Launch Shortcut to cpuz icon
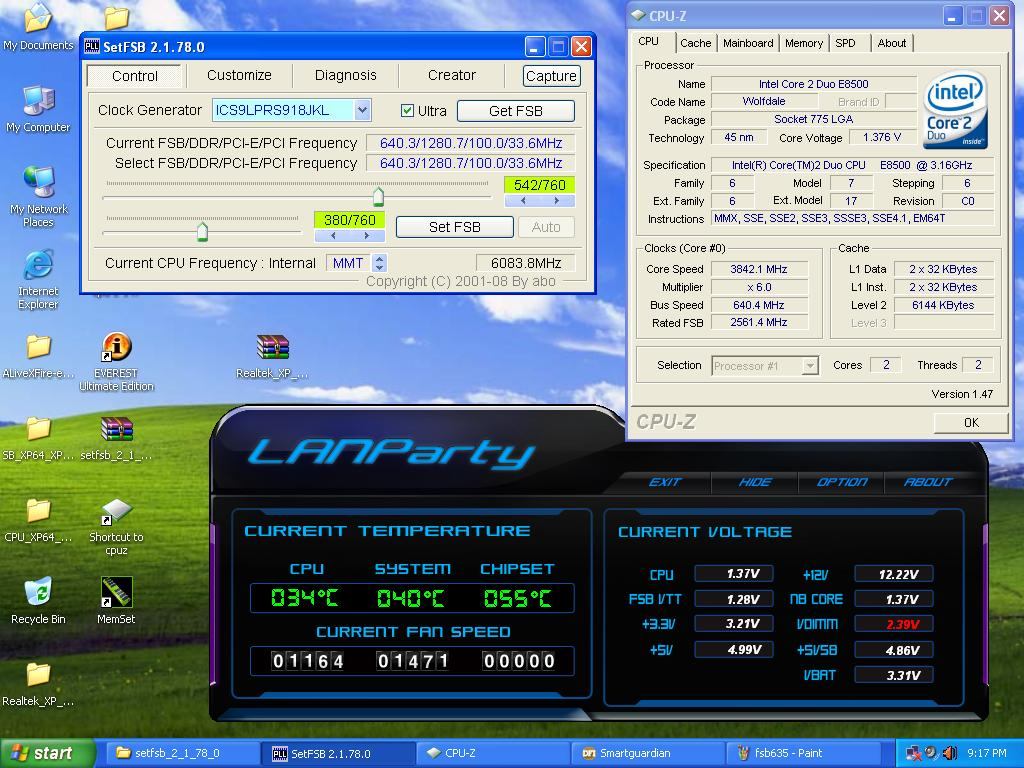Image resolution: width=1024 pixels, height=768 pixels. (x=116, y=526)
